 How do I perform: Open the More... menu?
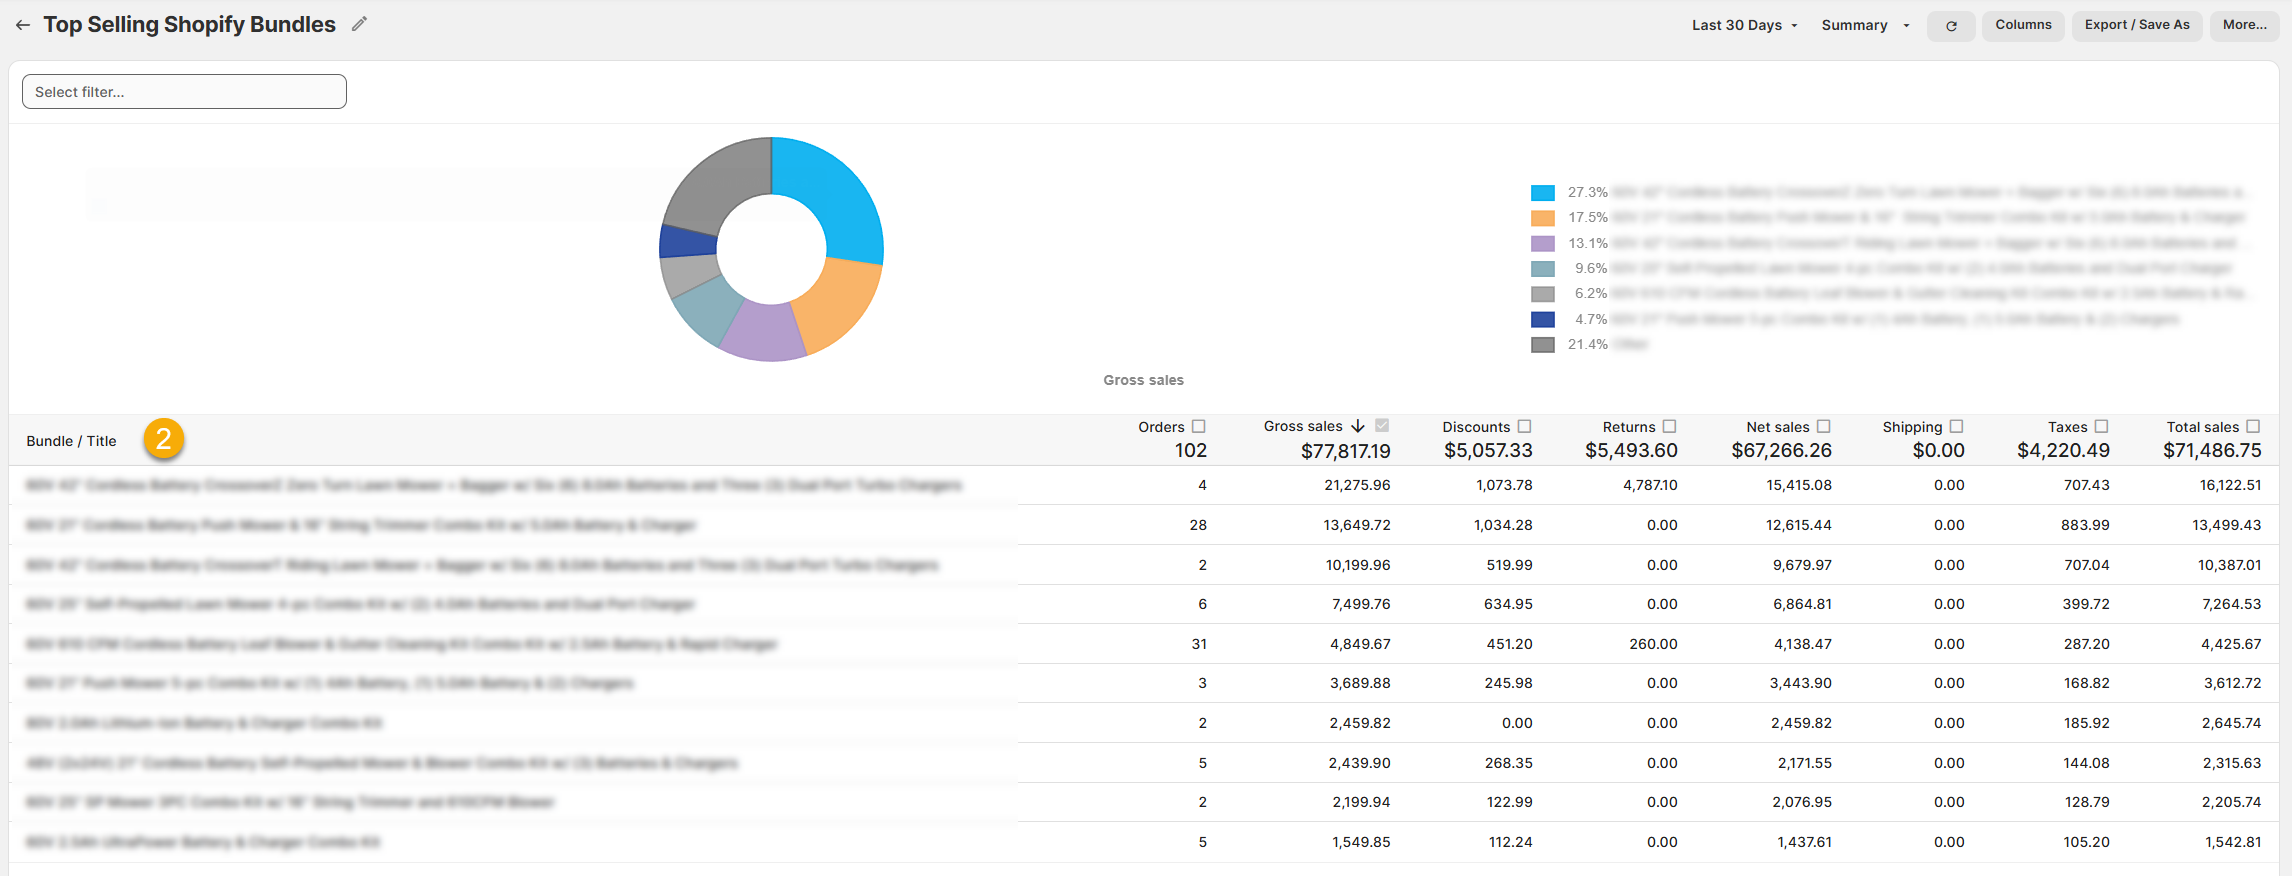coord(2244,25)
